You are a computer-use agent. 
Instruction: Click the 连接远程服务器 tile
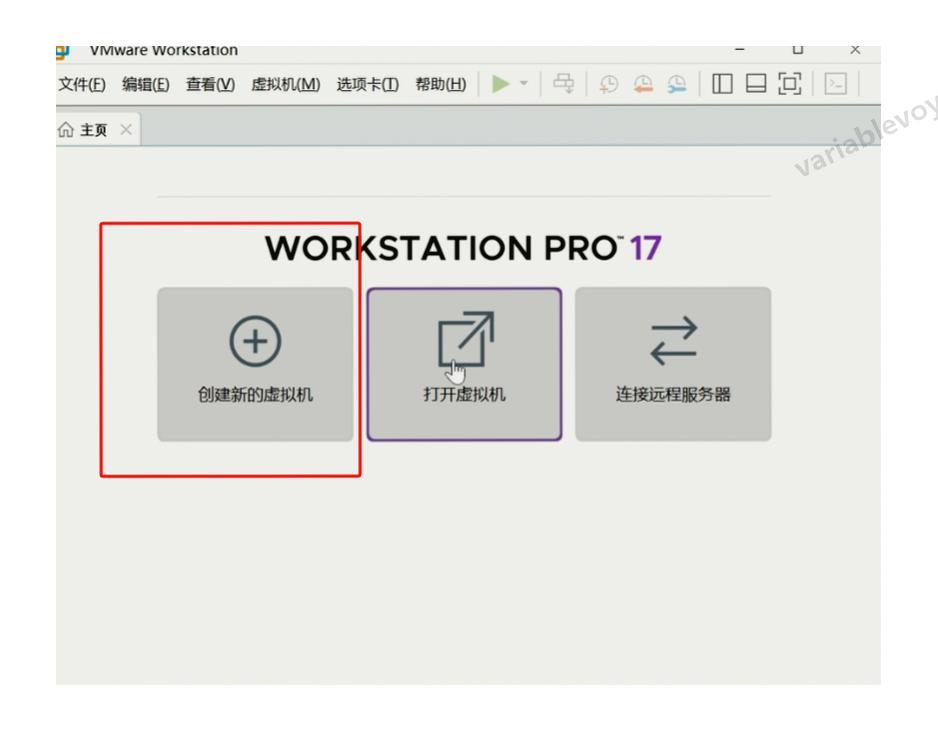click(x=673, y=364)
